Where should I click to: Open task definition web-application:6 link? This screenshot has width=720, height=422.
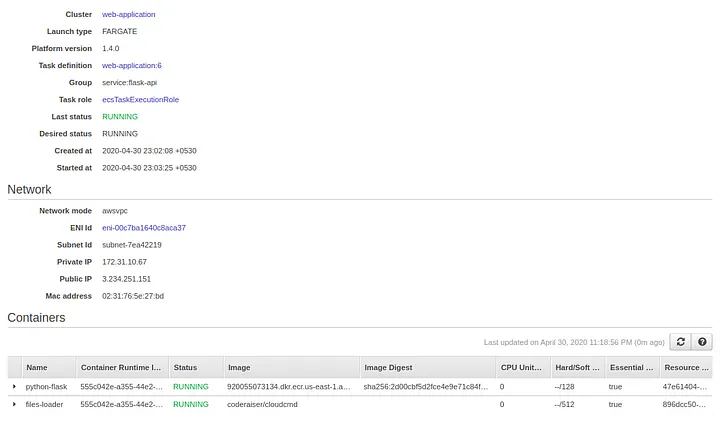(x=131, y=66)
